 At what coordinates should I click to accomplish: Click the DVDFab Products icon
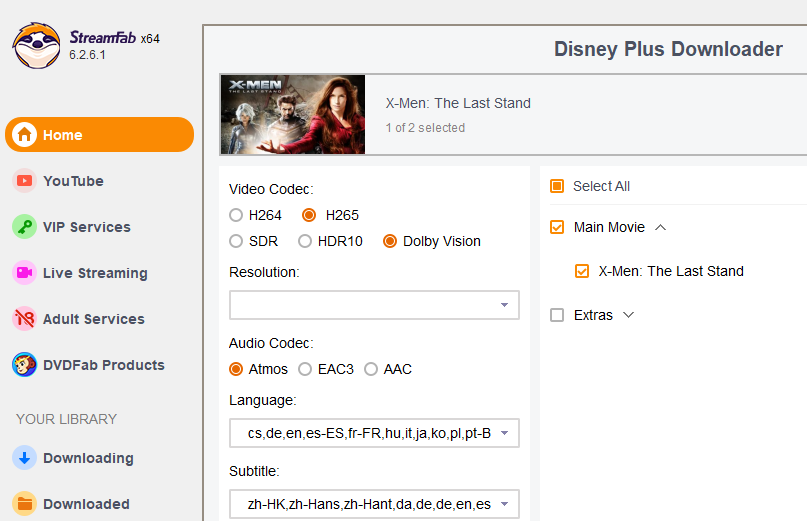[x=25, y=365]
